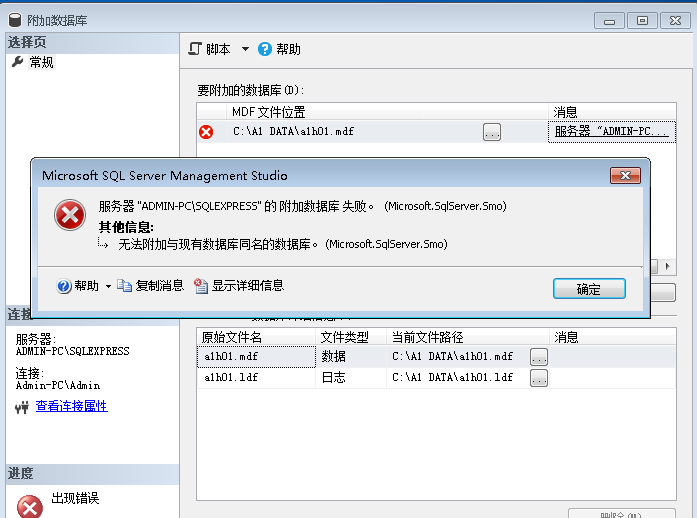Click the red error icon in dialog

tap(70, 215)
